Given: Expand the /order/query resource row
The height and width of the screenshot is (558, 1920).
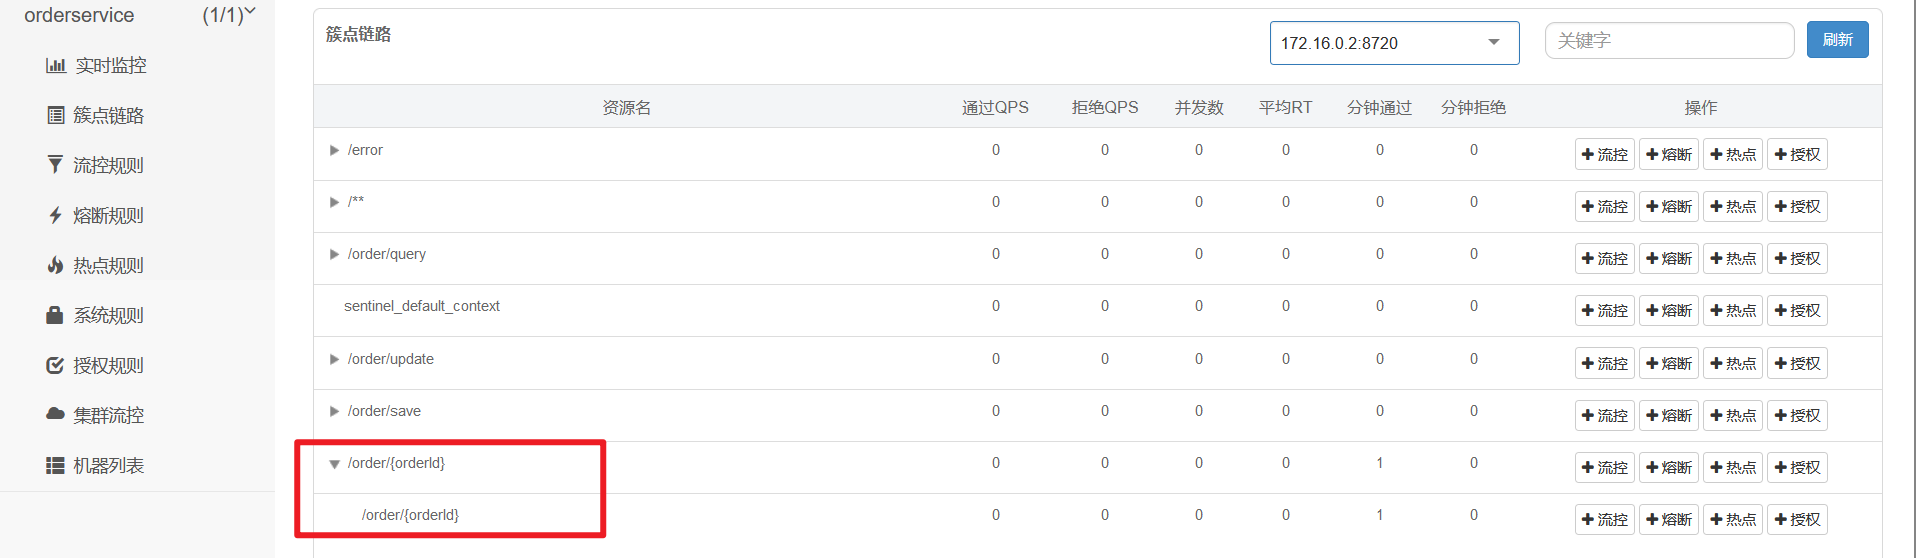Looking at the screenshot, I should click(335, 254).
